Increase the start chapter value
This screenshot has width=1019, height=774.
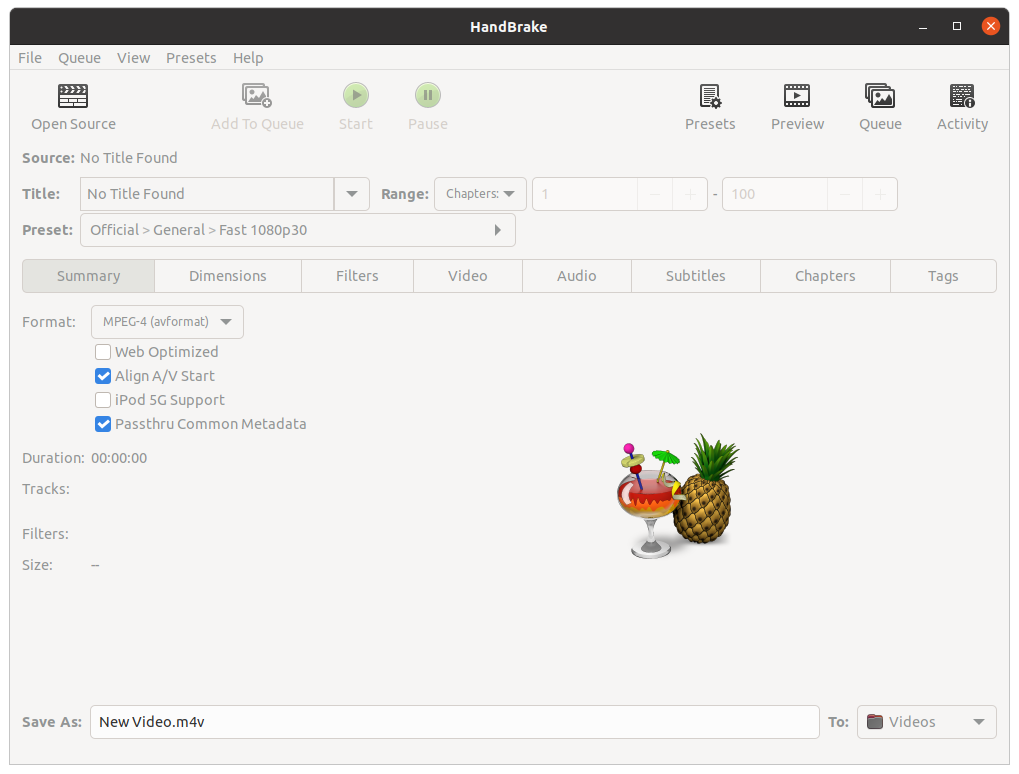[x=690, y=194]
